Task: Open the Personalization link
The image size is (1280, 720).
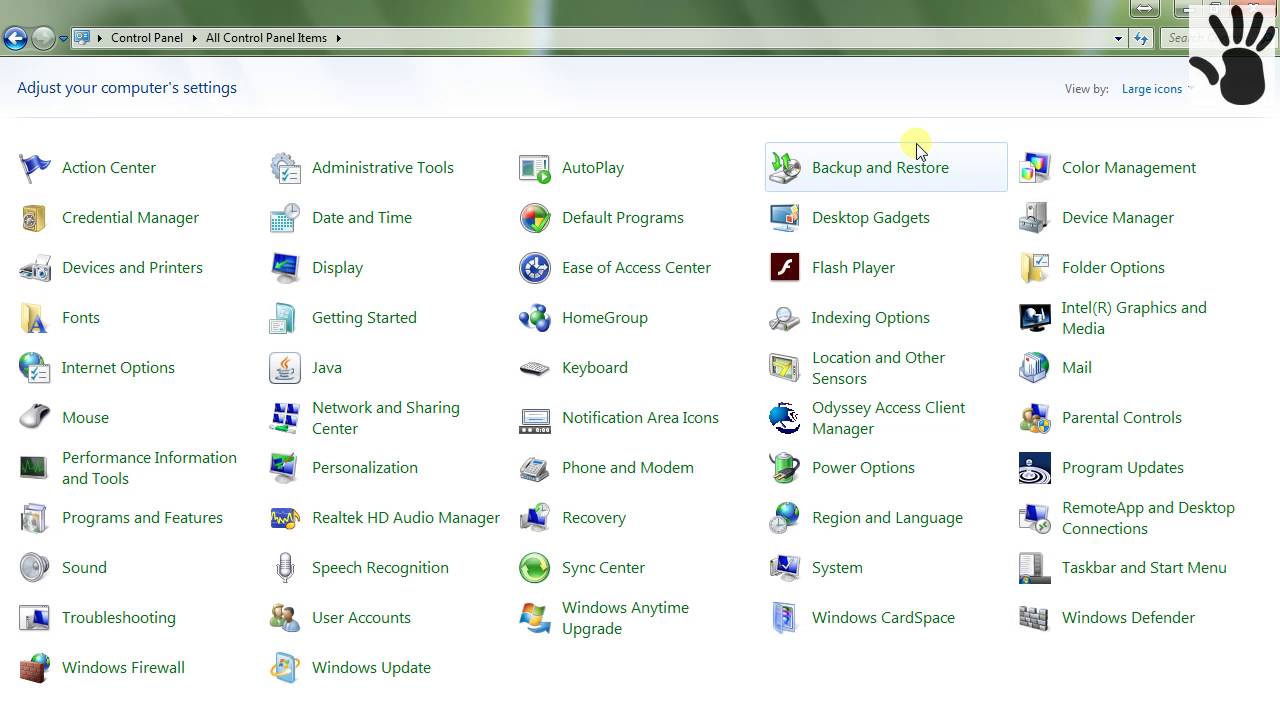Action: click(365, 468)
